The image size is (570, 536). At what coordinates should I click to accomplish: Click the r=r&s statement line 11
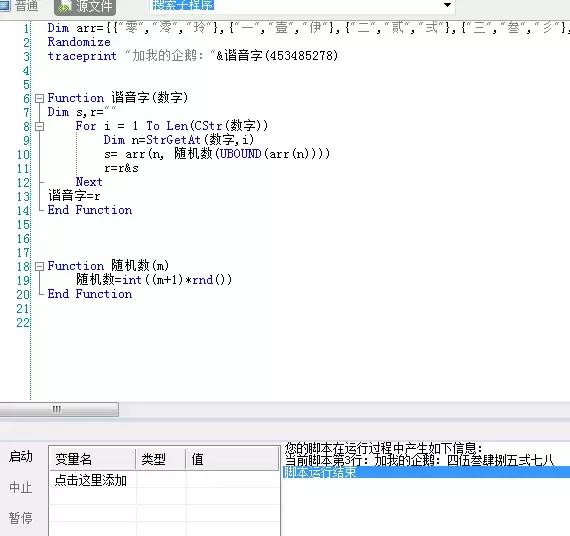pyautogui.click(x=121, y=168)
